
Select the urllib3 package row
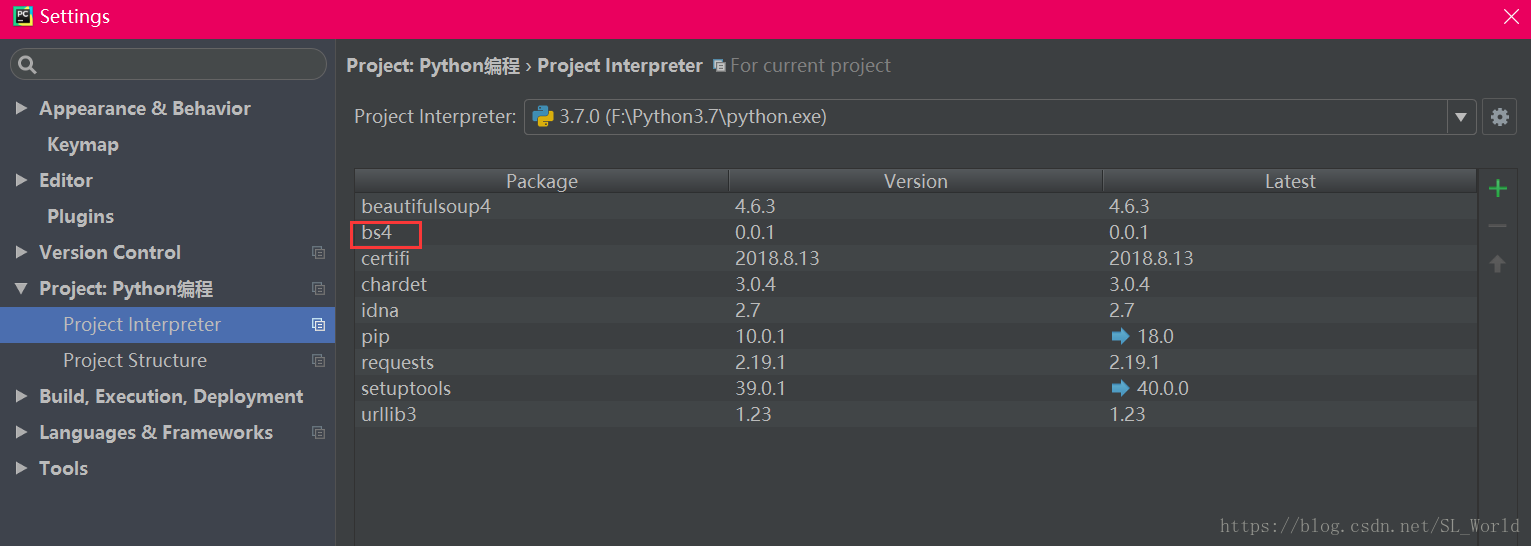(915, 415)
